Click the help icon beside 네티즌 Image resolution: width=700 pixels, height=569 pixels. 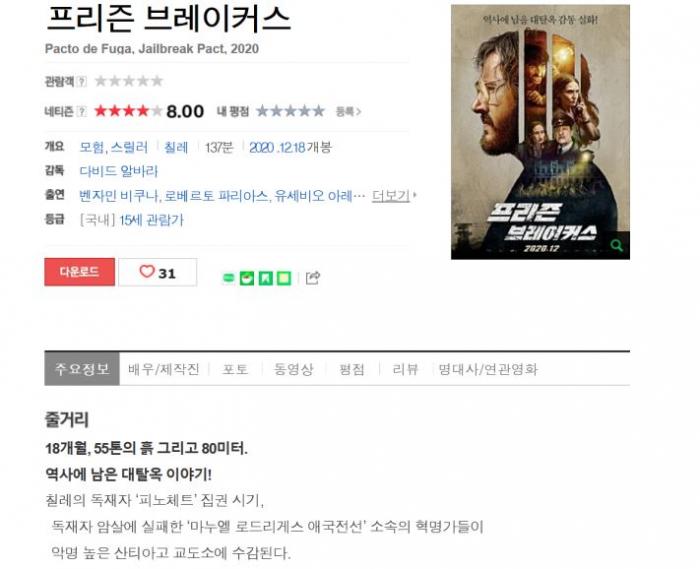[81, 111]
